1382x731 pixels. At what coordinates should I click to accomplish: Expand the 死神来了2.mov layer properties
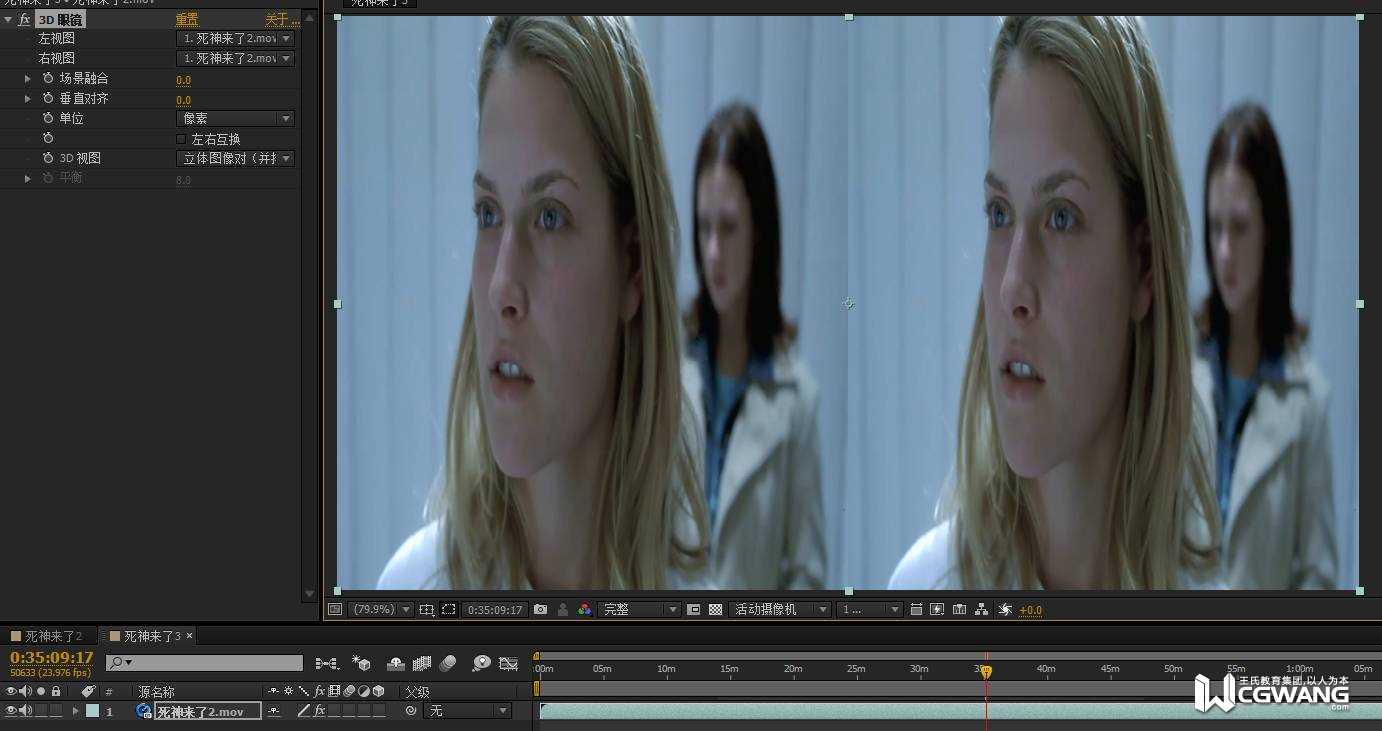pyautogui.click(x=75, y=711)
